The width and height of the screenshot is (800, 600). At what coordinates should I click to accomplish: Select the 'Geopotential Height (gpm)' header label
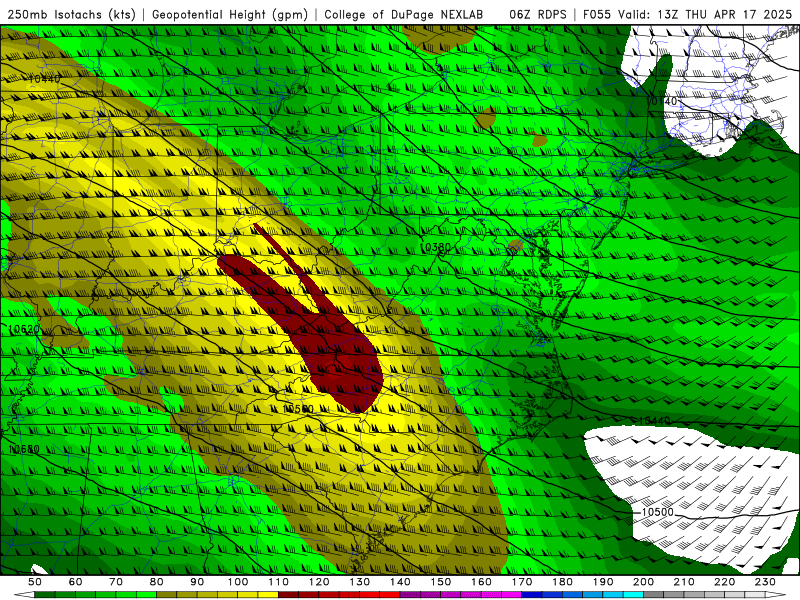[230, 15]
